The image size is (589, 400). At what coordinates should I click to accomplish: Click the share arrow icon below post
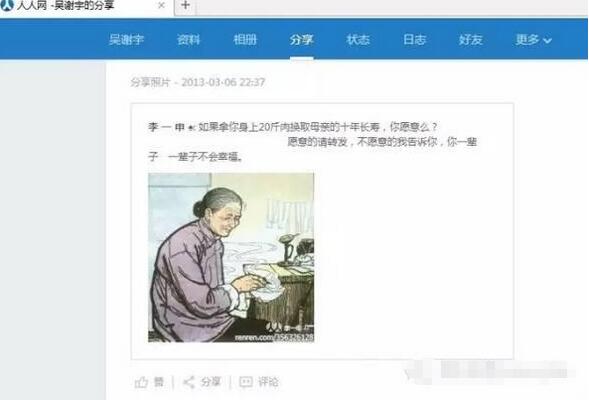point(189,382)
